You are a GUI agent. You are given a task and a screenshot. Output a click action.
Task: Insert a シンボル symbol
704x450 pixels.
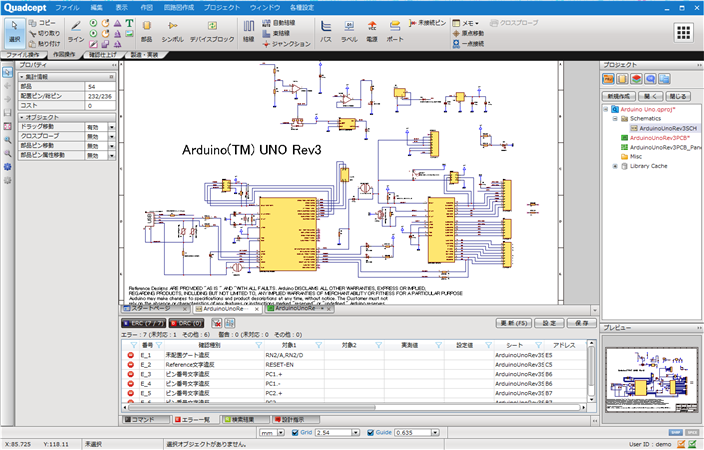click(x=172, y=31)
